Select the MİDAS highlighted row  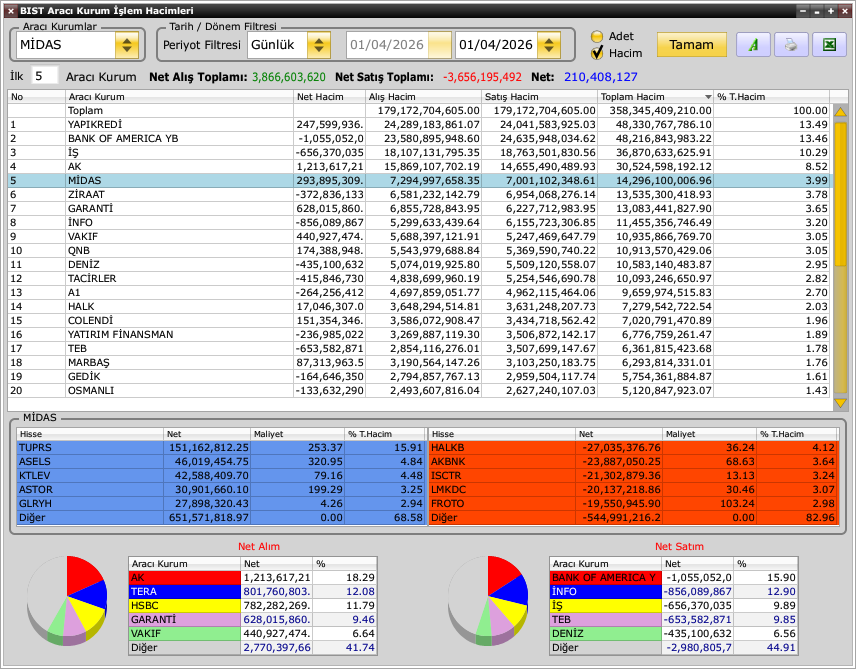[x=419, y=181]
